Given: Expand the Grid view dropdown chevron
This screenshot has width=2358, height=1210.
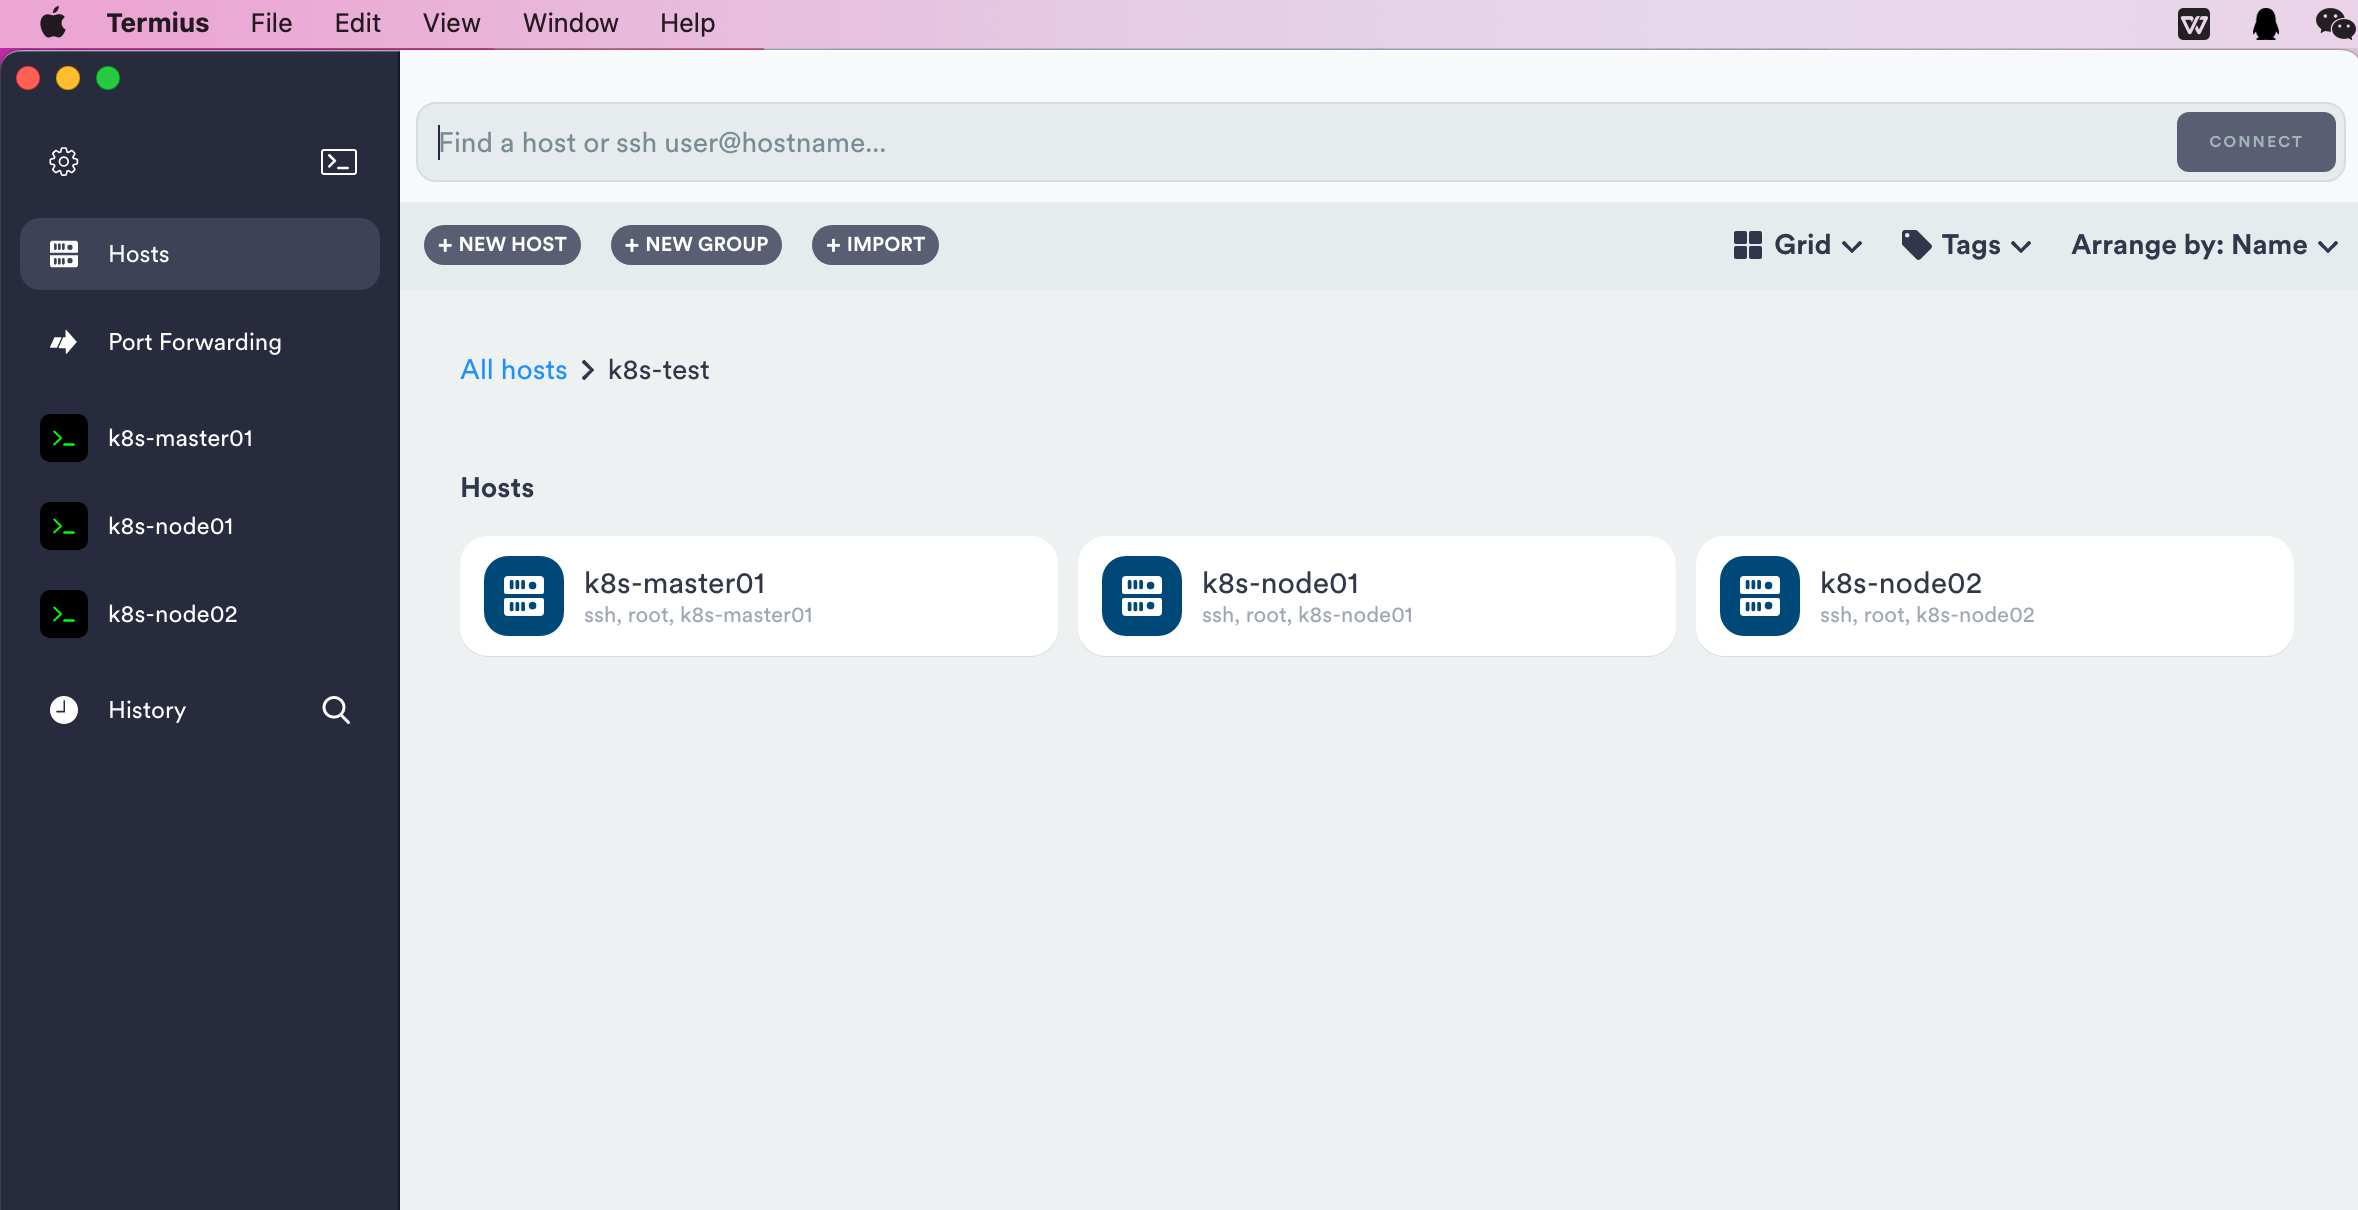Looking at the screenshot, I should (x=1852, y=246).
